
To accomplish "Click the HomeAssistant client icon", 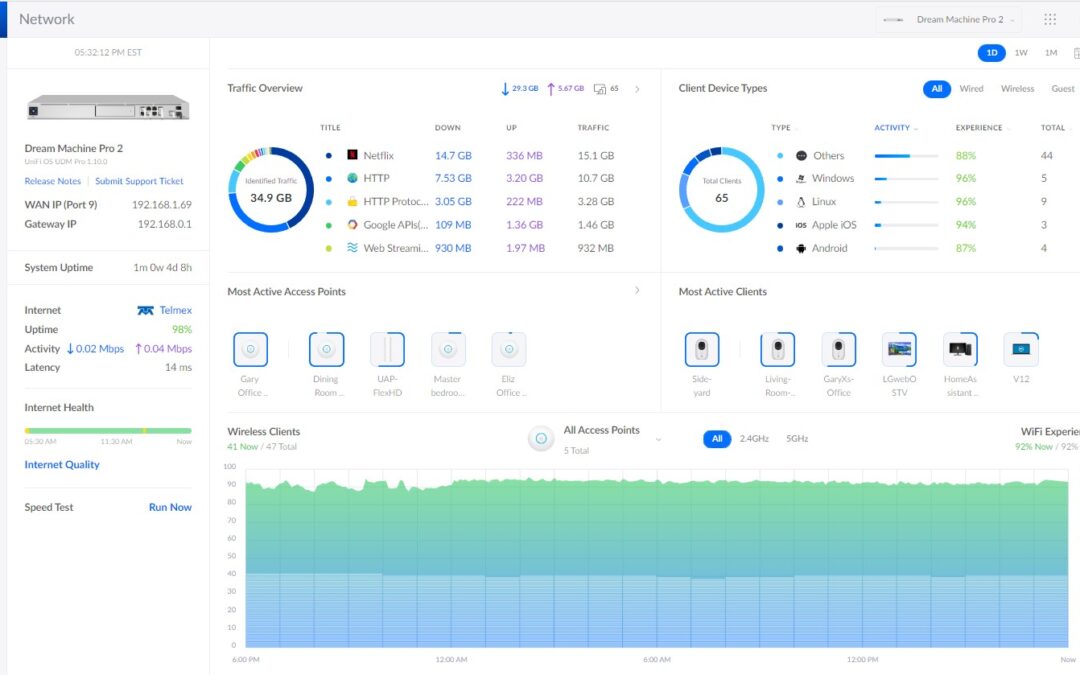I will [960, 350].
